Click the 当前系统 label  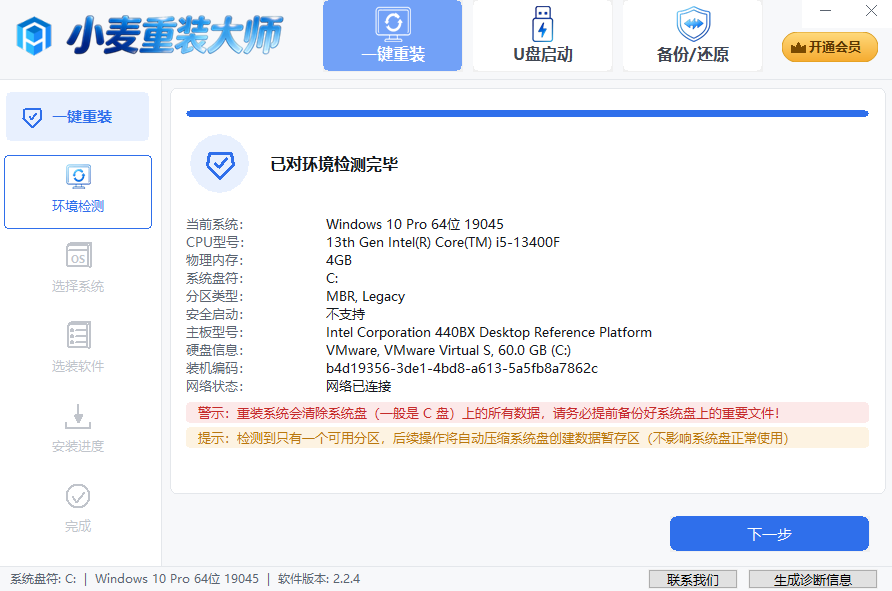tap(214, 224)
